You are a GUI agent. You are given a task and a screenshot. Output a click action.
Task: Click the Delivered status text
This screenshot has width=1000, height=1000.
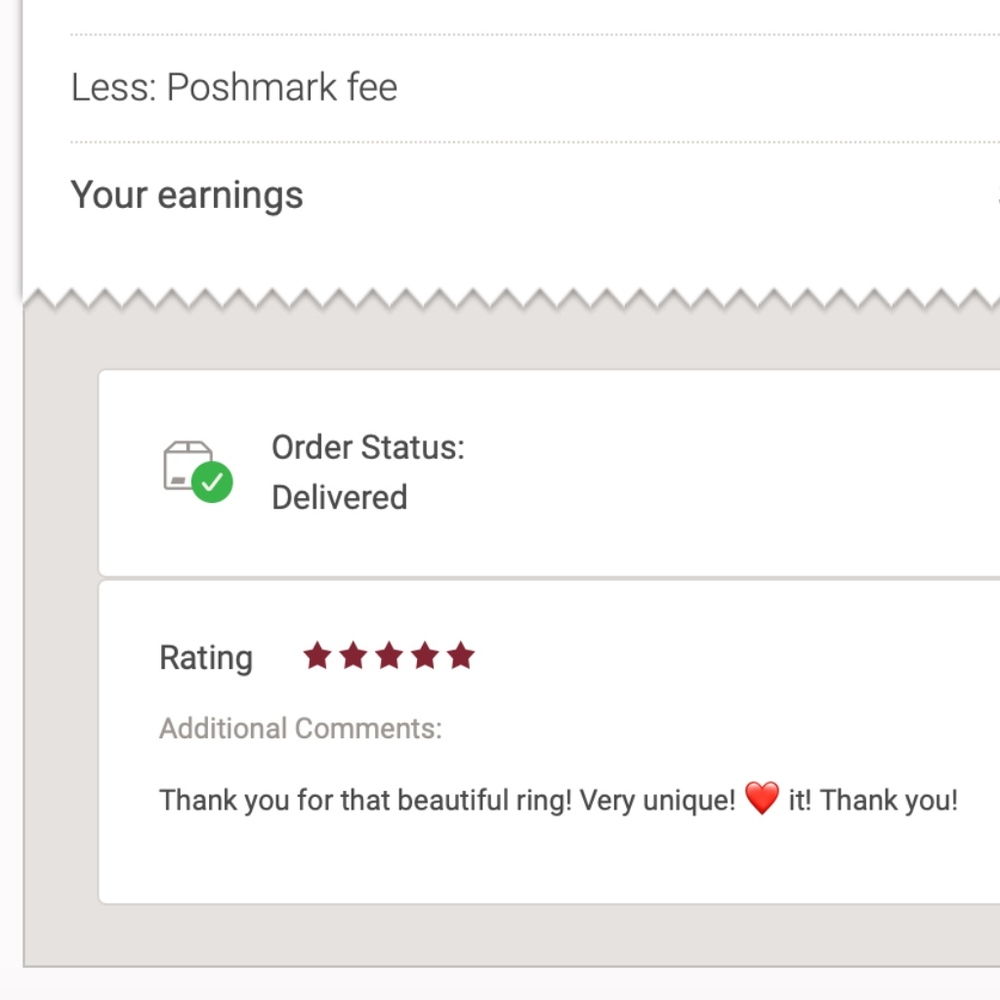tap(339, 497)
